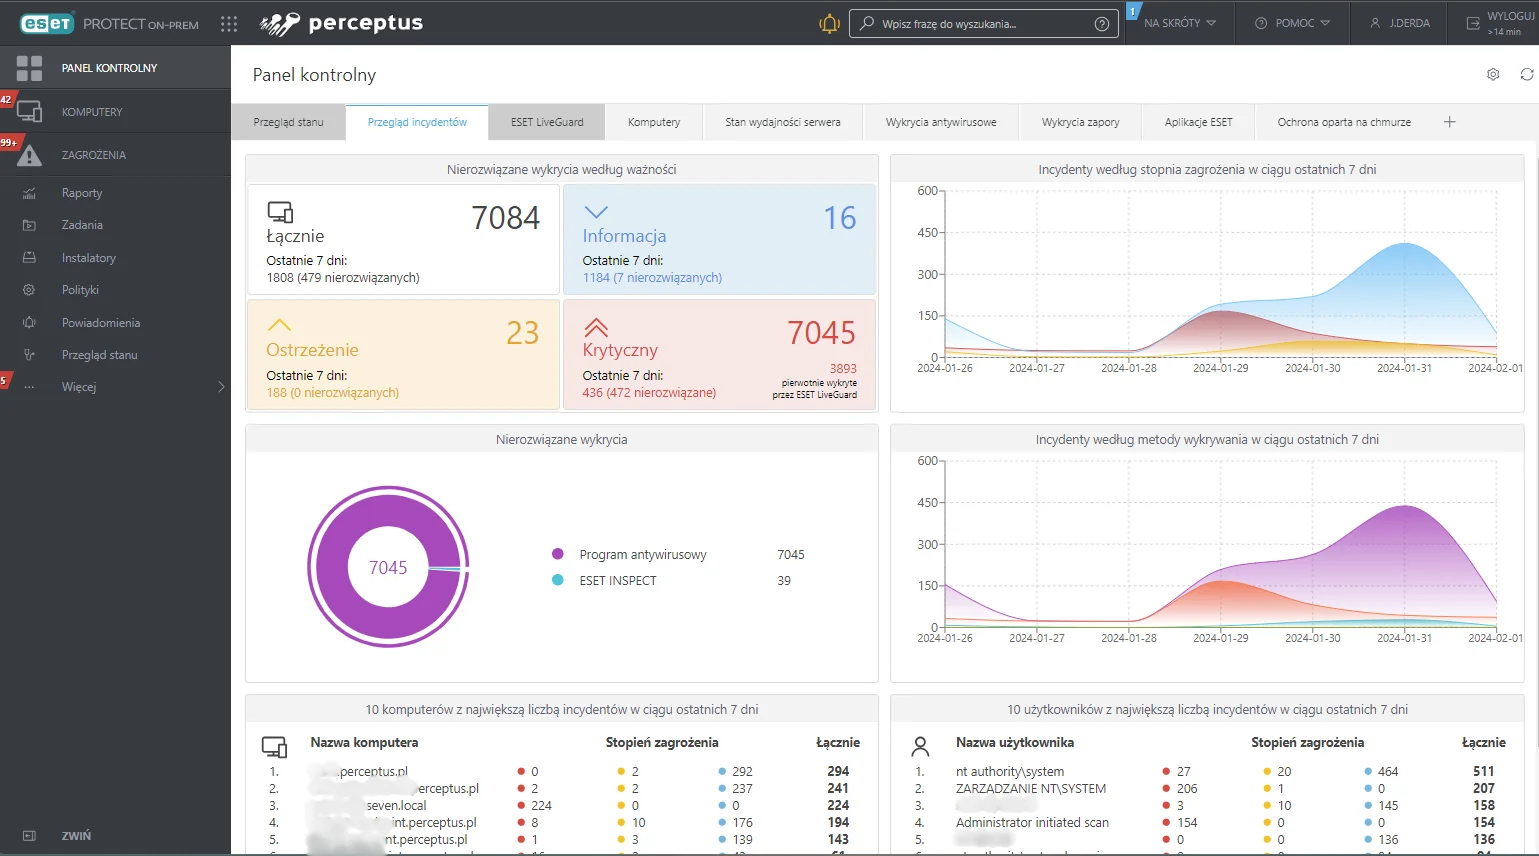Image resolution: width=1539 pixels, height=856 pixels.
Task: Click the search help question mark icon
Action: 1102,24
